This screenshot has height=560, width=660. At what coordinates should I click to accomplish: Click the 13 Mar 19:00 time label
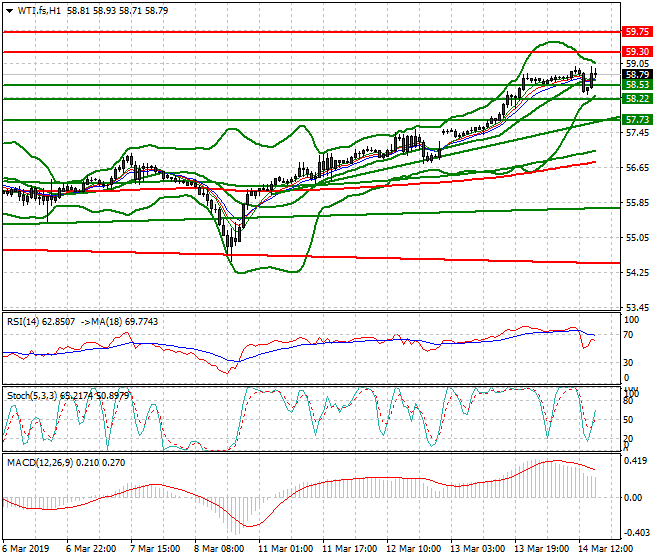[x=542, y=549]
